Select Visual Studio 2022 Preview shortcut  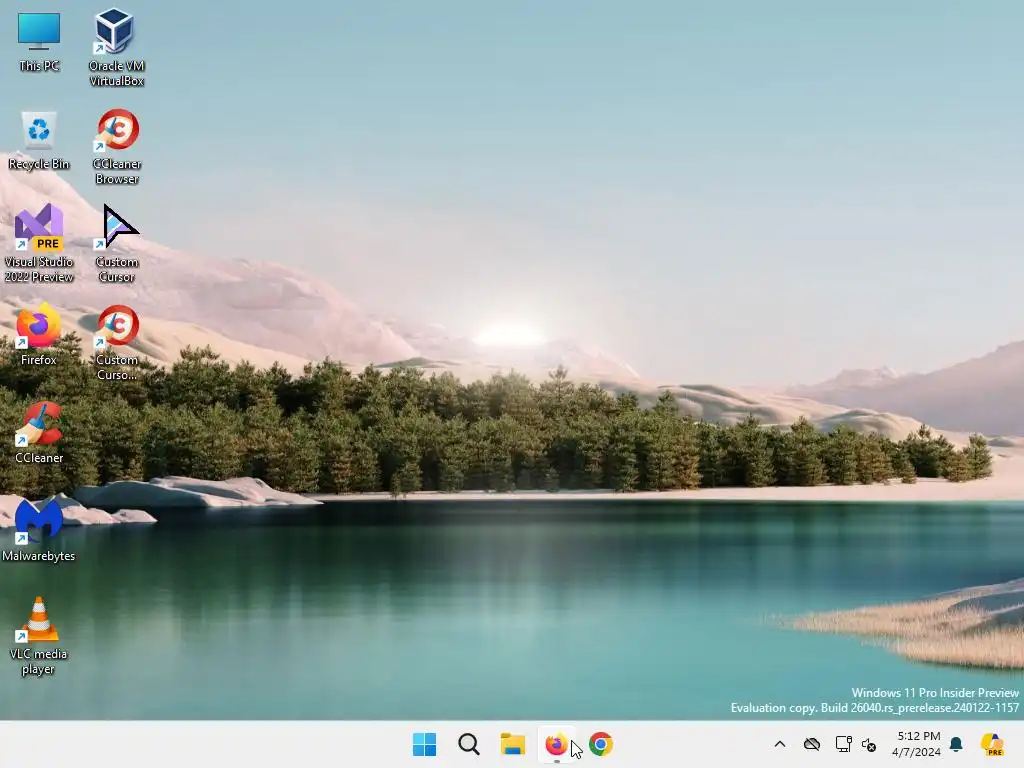pyautogui.click(x=39, y=244)
